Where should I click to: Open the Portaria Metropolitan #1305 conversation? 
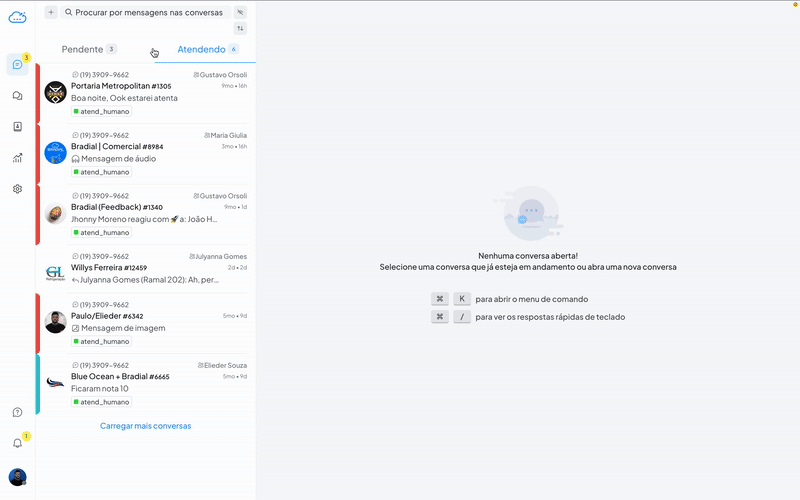click(x=150, y=93)
